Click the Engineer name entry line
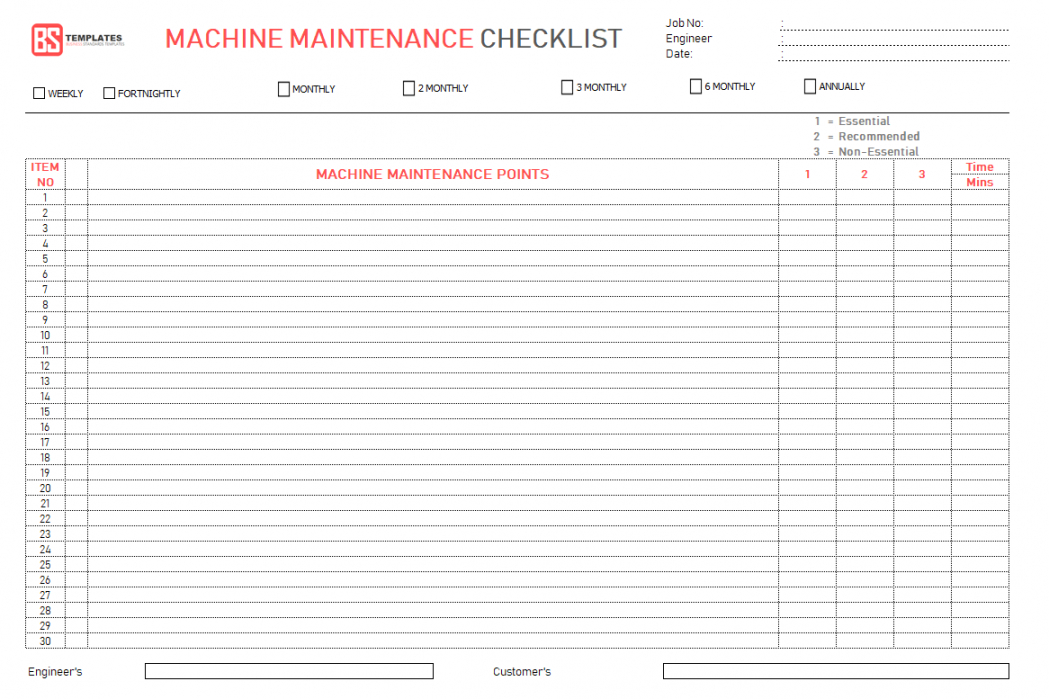 (893, 40)
